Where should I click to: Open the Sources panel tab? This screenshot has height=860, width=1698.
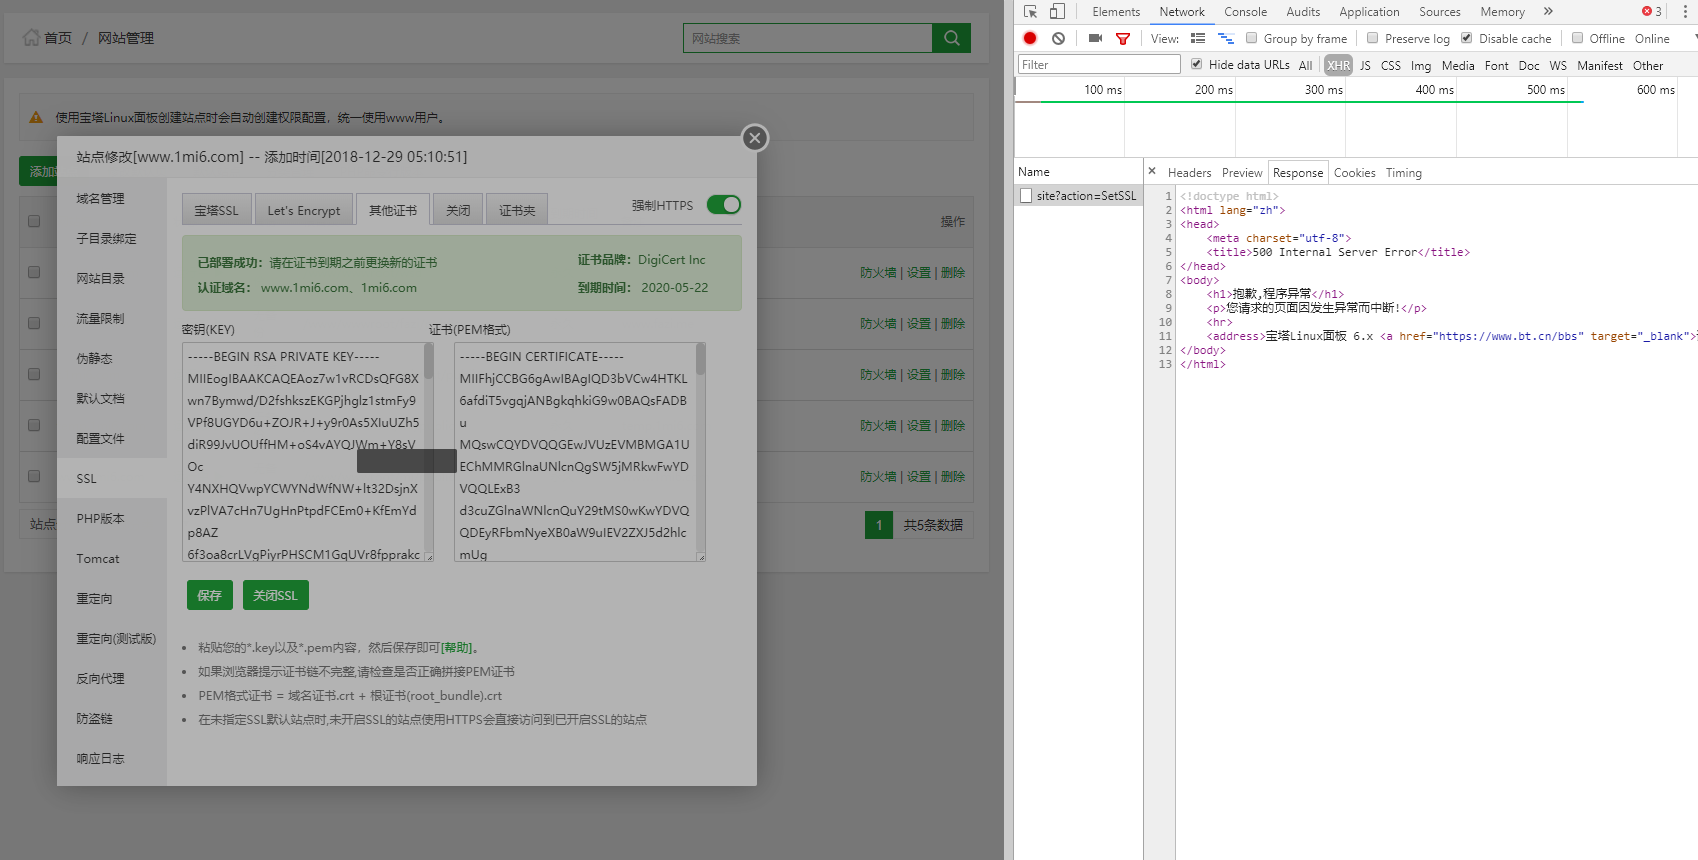click(x=1439, y=12)
